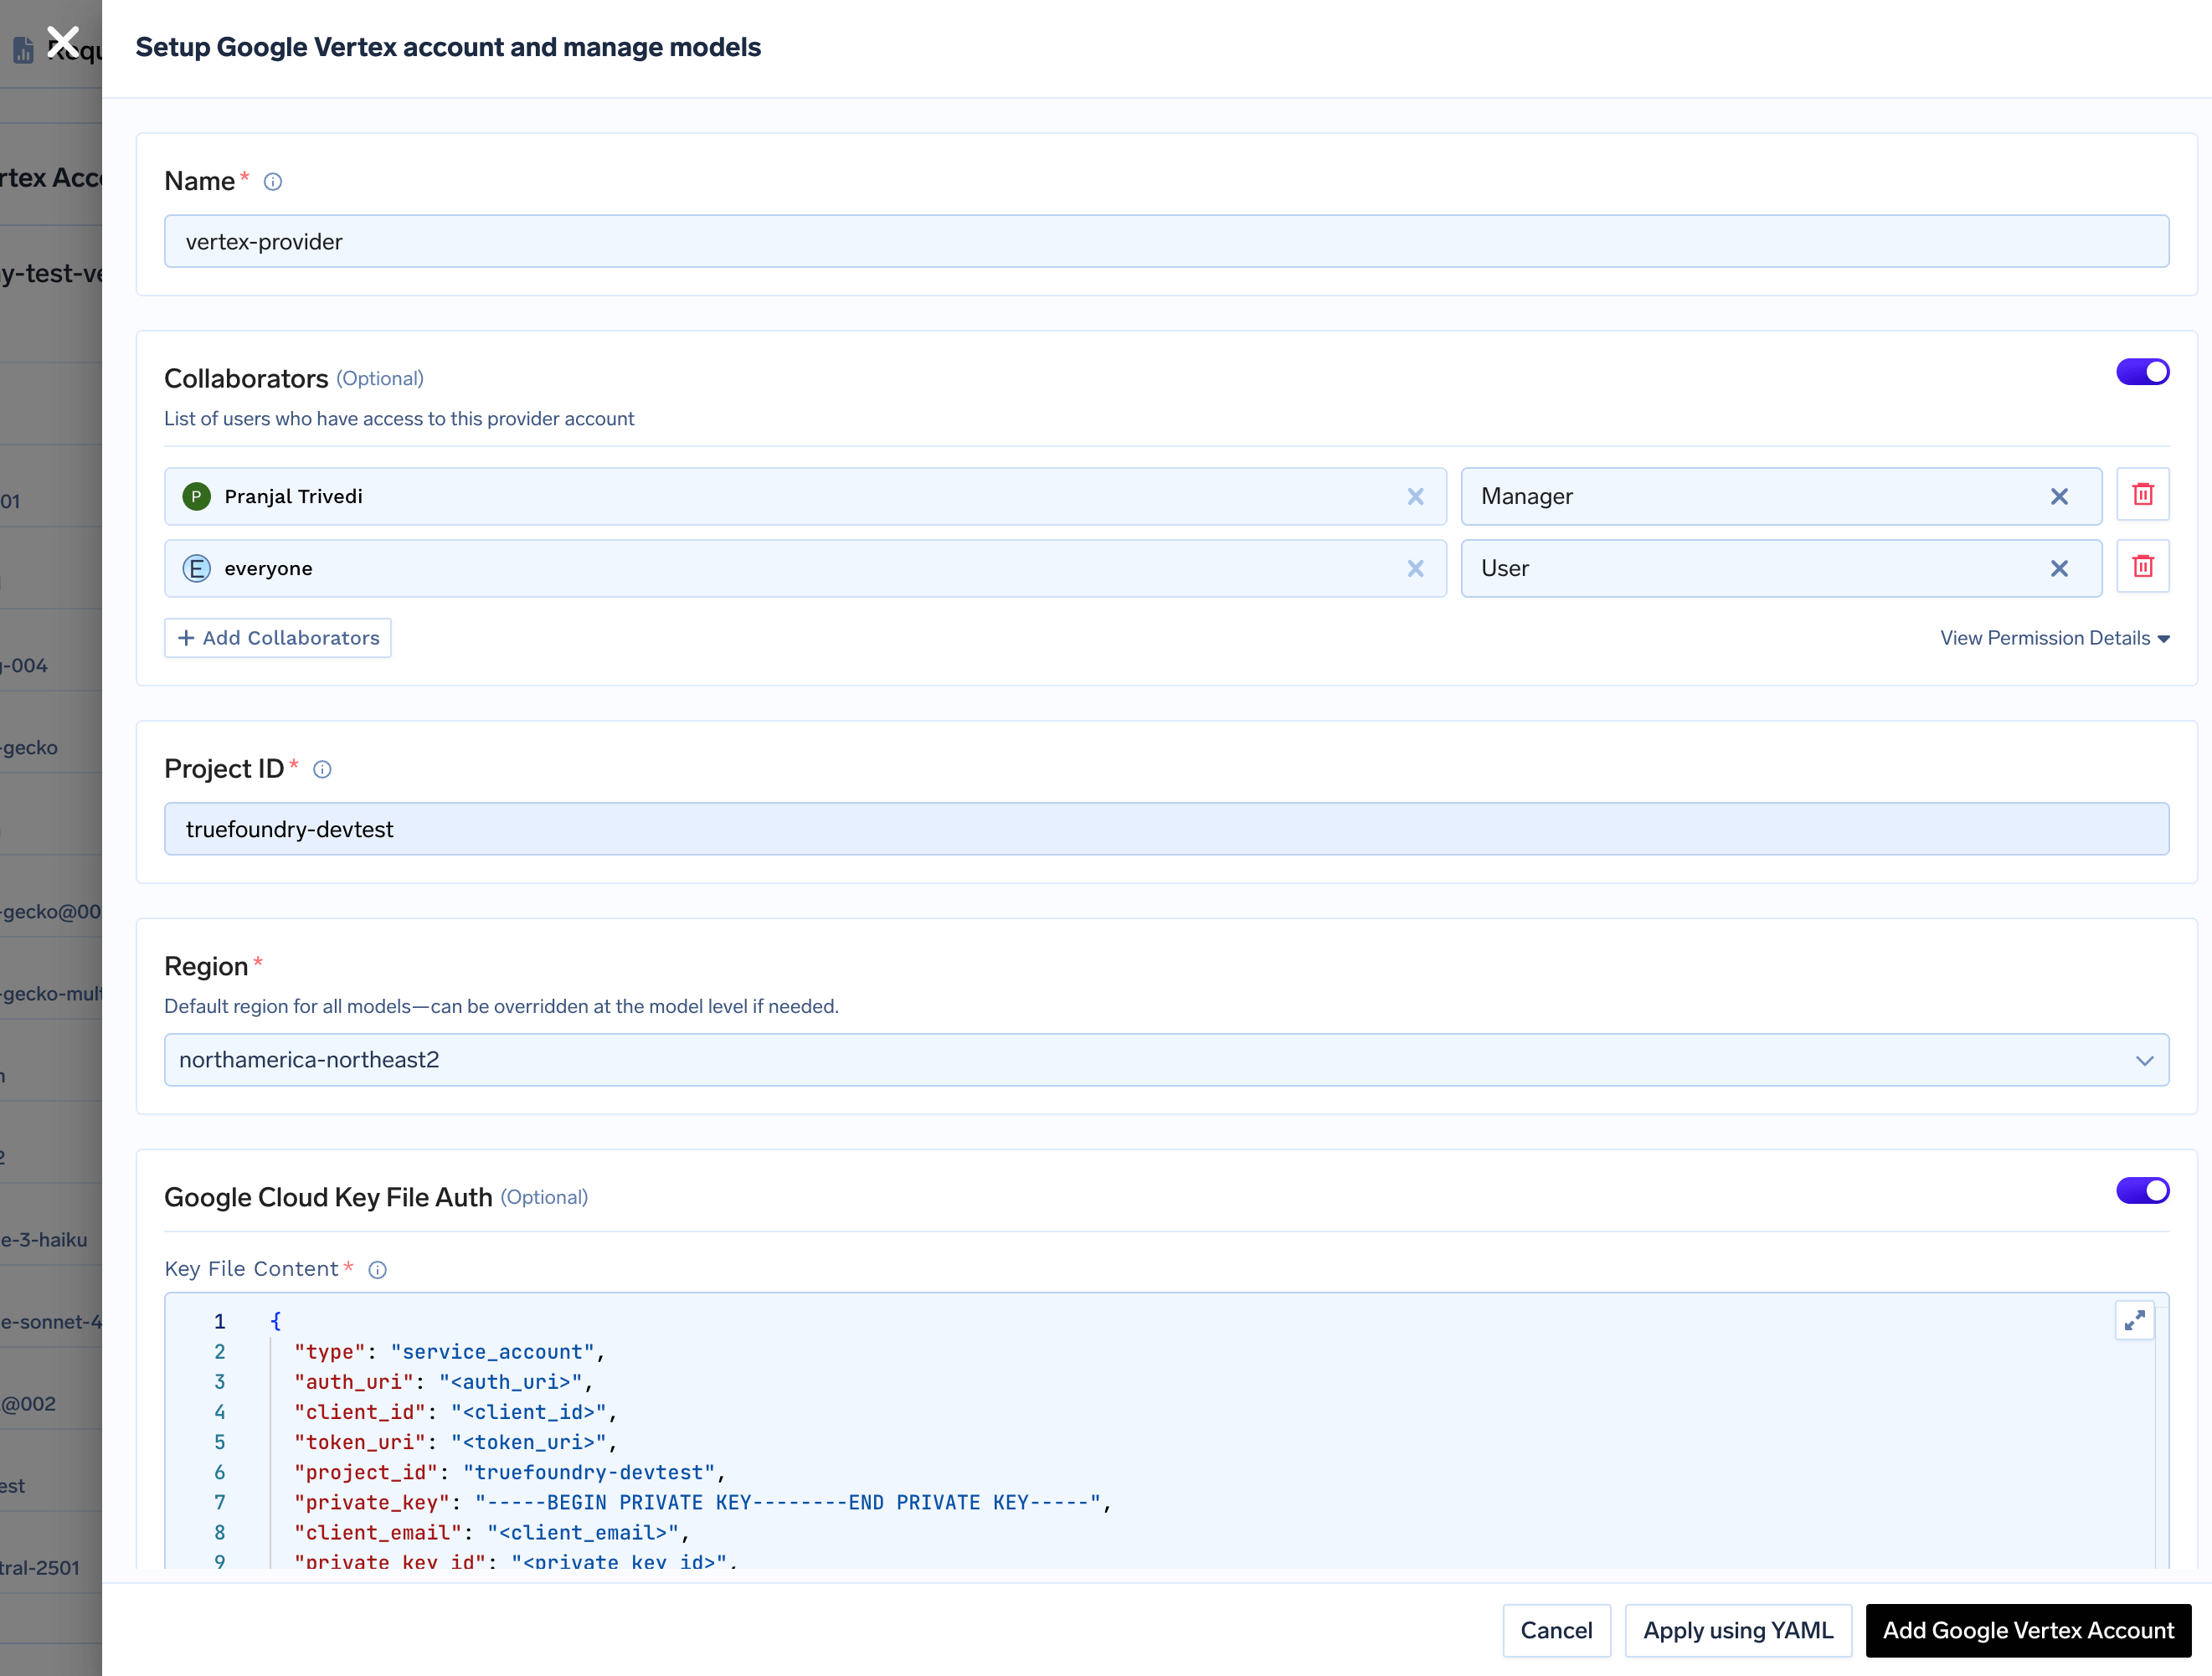Click the Add Collaborators button

click(278, 638)
